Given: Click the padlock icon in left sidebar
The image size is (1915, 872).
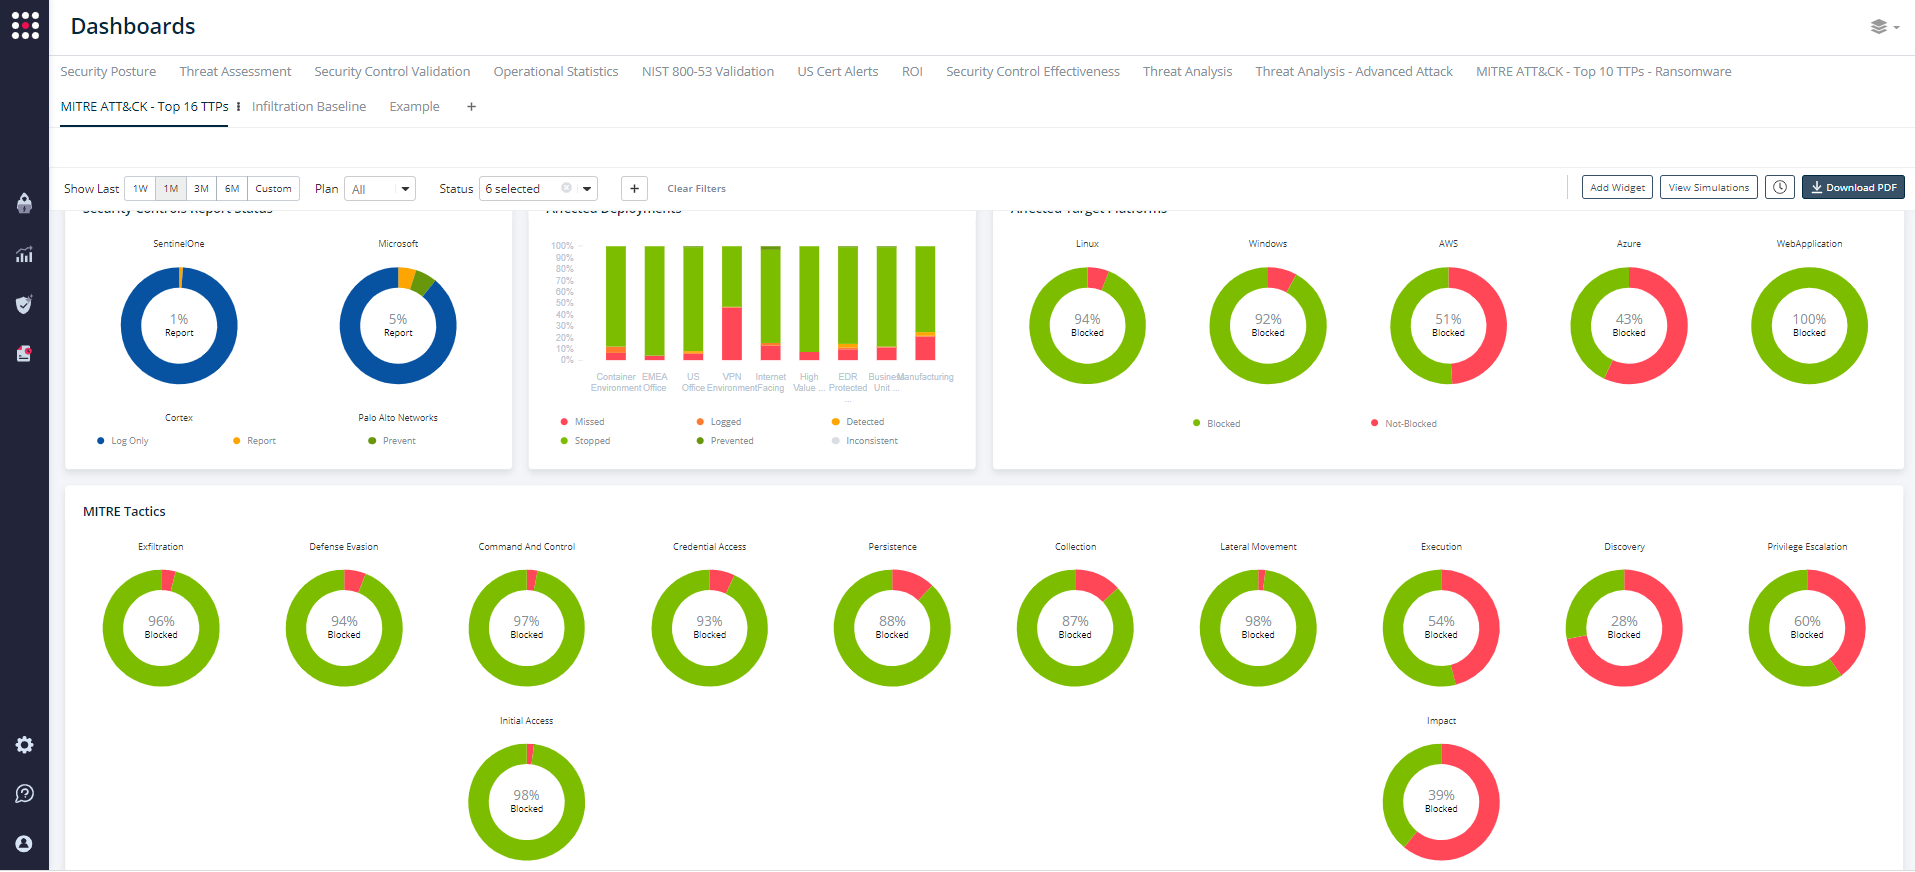Looking at the screenshot, I should [24, 203].
